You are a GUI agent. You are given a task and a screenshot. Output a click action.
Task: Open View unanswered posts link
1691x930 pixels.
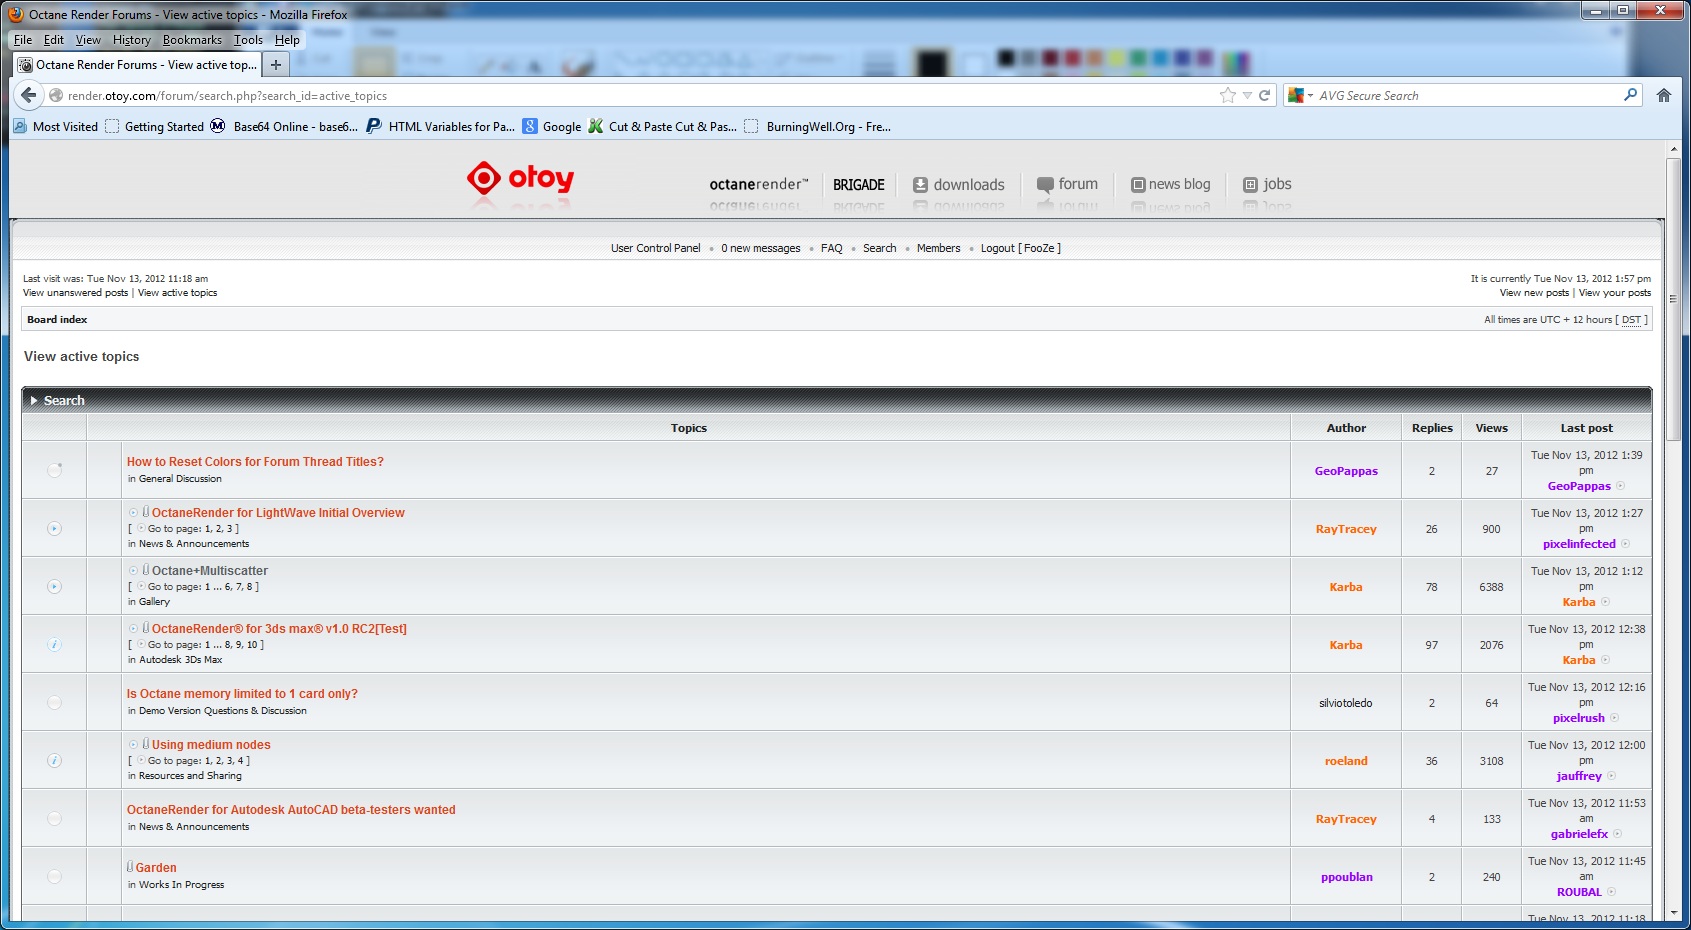click(x=76, y=293)
